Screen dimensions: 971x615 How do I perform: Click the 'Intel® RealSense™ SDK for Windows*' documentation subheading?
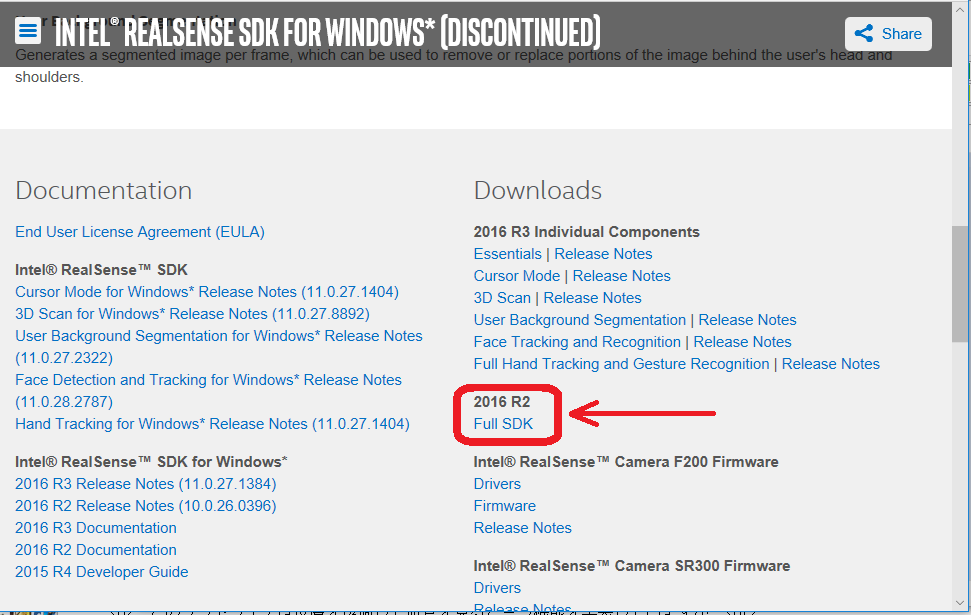point(151,462)
